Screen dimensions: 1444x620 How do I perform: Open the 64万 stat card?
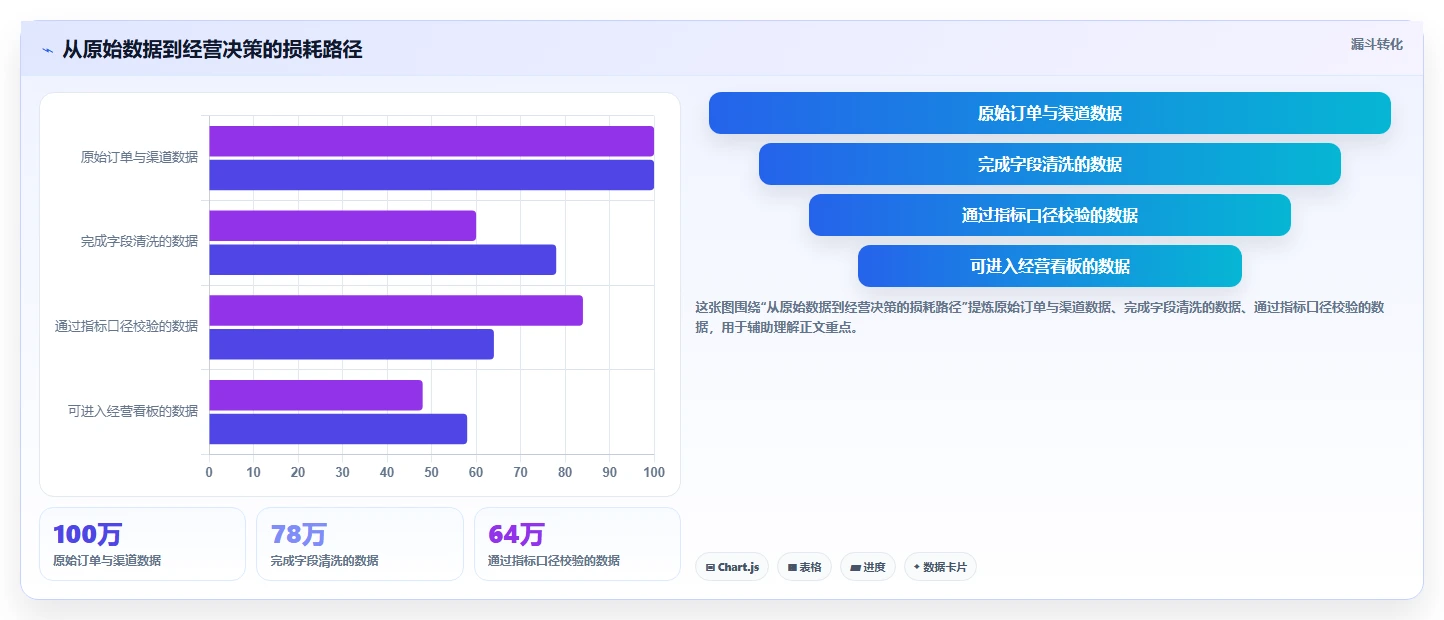click(577, 544)
